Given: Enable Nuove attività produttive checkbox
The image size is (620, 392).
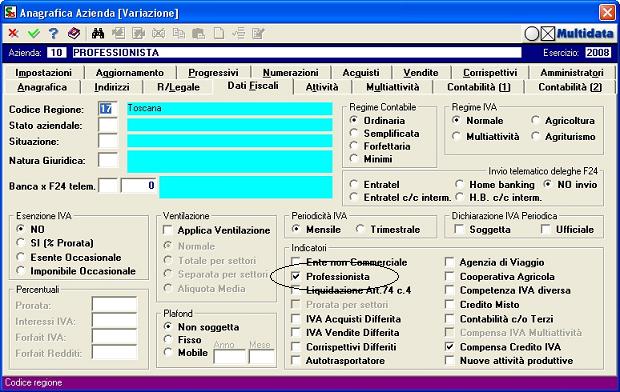Looking at the screenshot, I should (x=449, y=360).
